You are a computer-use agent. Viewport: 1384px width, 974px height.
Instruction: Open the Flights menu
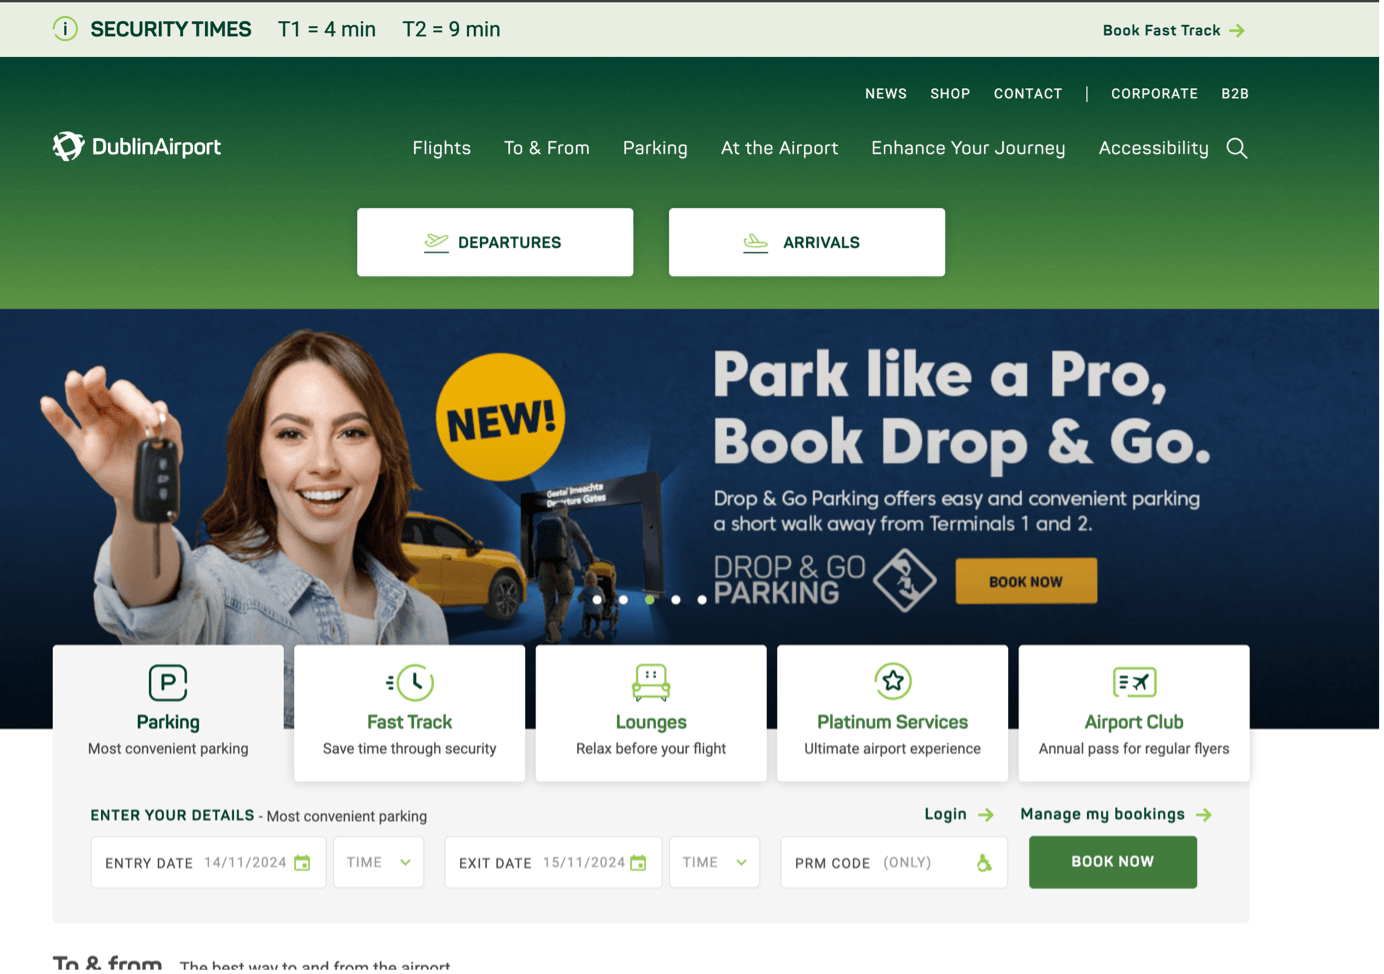click(443, 149)
